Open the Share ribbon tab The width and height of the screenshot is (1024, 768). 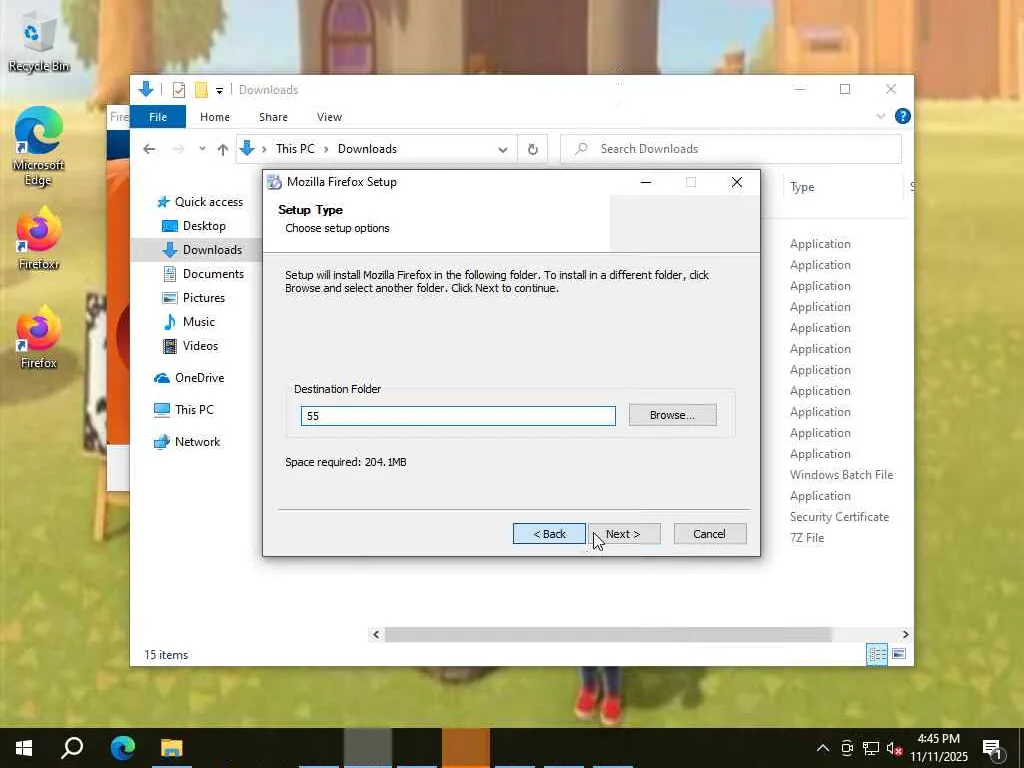pyautogui.click(x=273, y=117)
